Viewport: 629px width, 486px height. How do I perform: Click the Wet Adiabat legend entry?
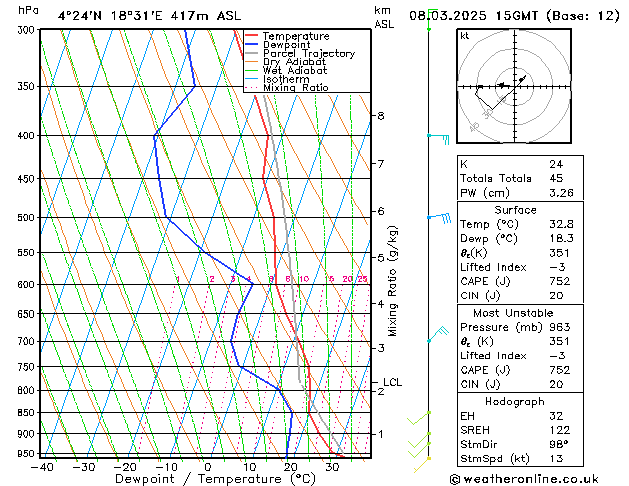(294, 71)
